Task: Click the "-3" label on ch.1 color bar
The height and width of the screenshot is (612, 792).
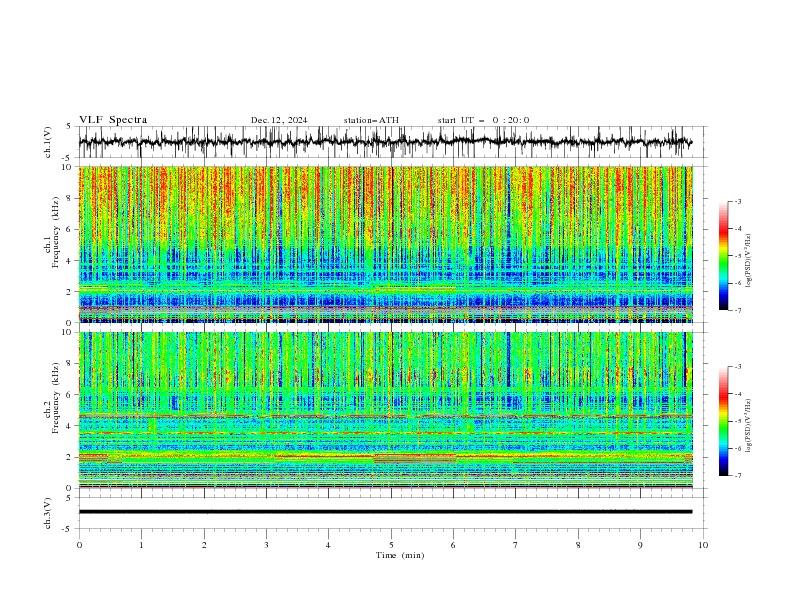Action: 737,201
